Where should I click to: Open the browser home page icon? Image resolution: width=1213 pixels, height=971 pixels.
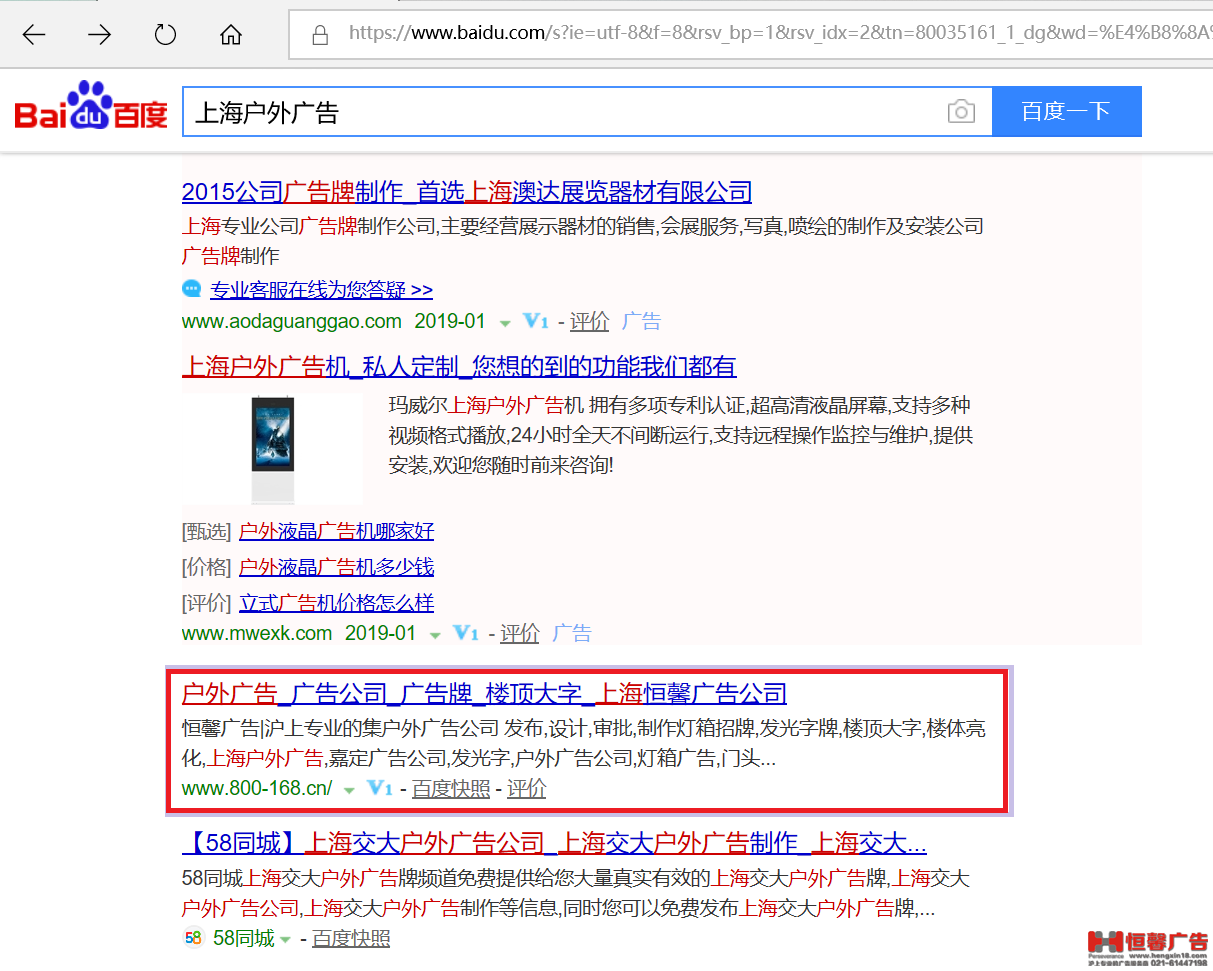231,35
